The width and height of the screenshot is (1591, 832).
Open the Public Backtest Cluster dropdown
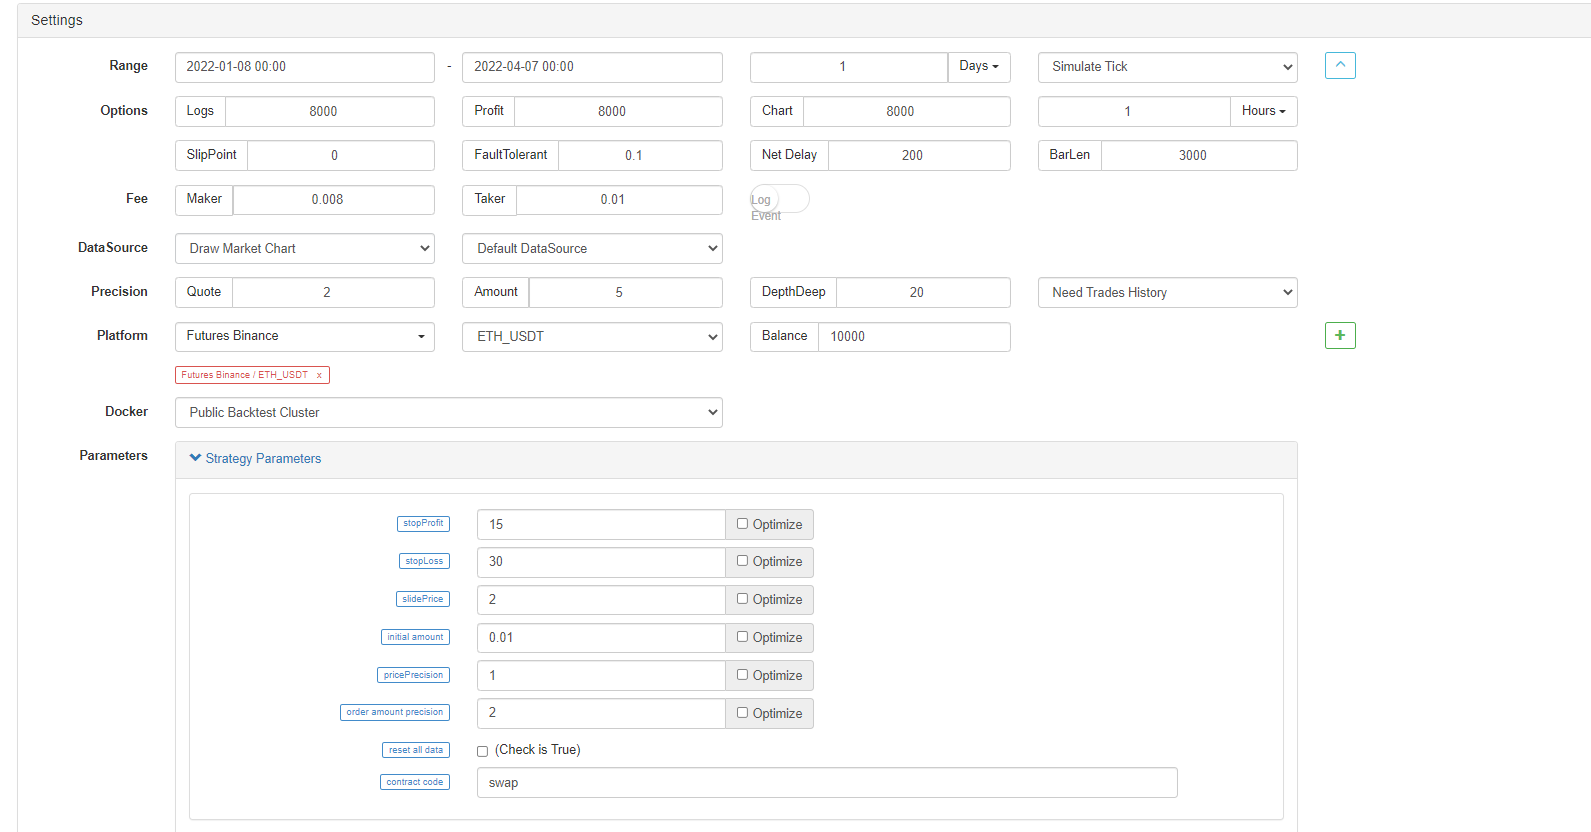[x=449, y=412]
